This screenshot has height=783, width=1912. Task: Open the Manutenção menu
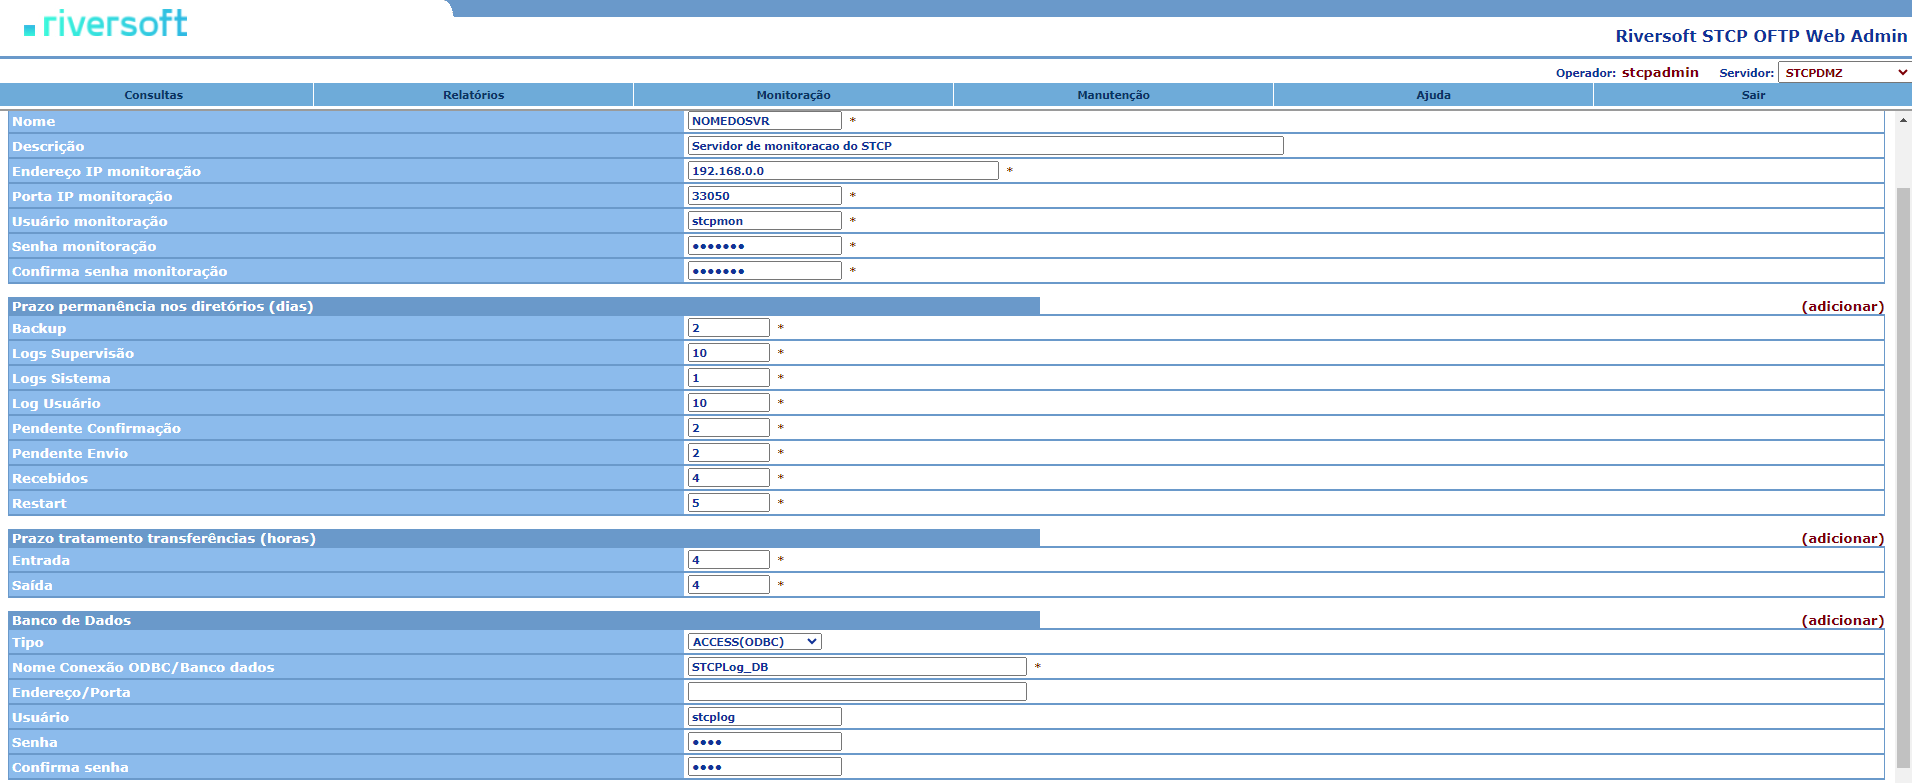coord(1114,95)
